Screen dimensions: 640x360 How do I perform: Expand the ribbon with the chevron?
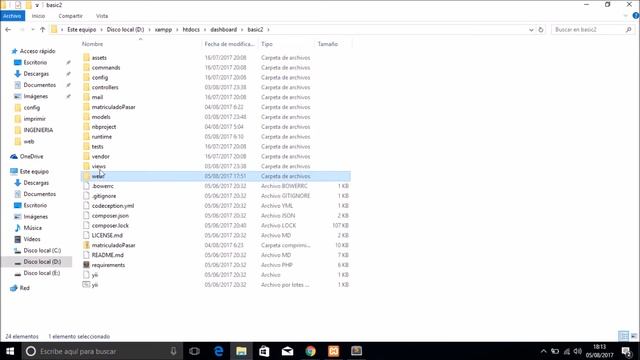coord(626,16)
